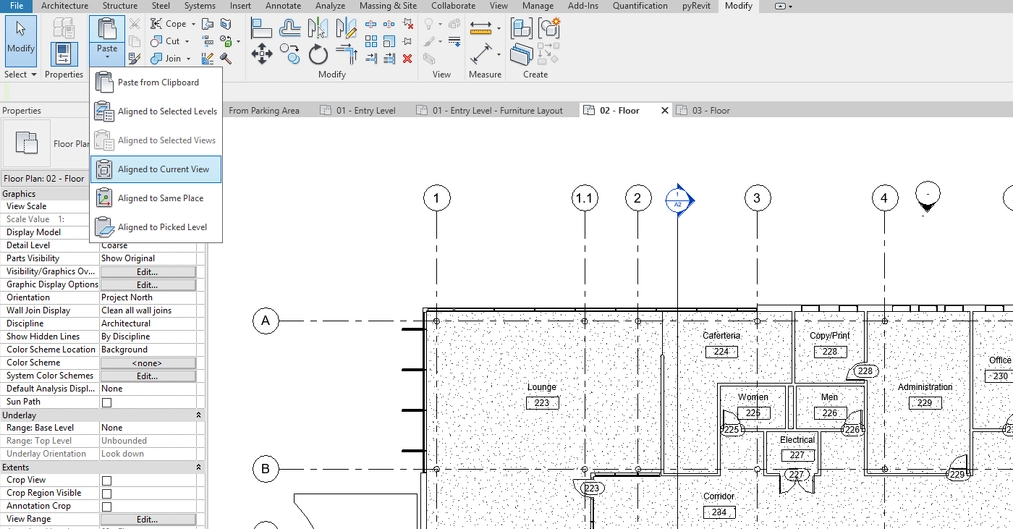Click the Demolish hammer icon

(226, 59)
